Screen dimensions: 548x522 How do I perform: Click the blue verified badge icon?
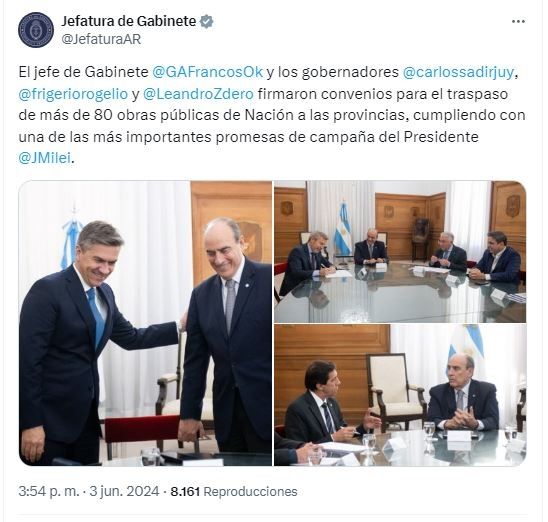tap(207, 22)
